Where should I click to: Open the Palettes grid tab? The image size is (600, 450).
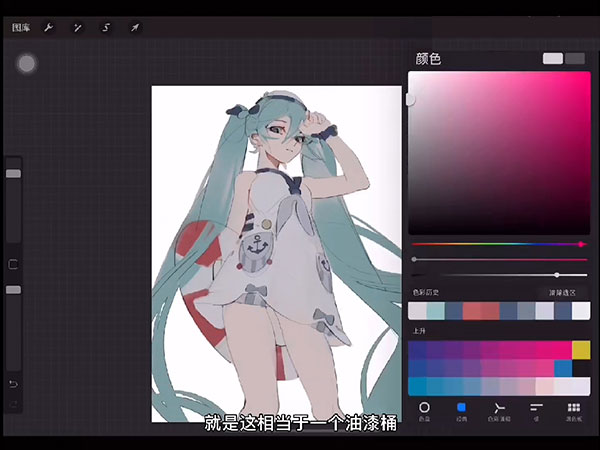tap(574, 411)
